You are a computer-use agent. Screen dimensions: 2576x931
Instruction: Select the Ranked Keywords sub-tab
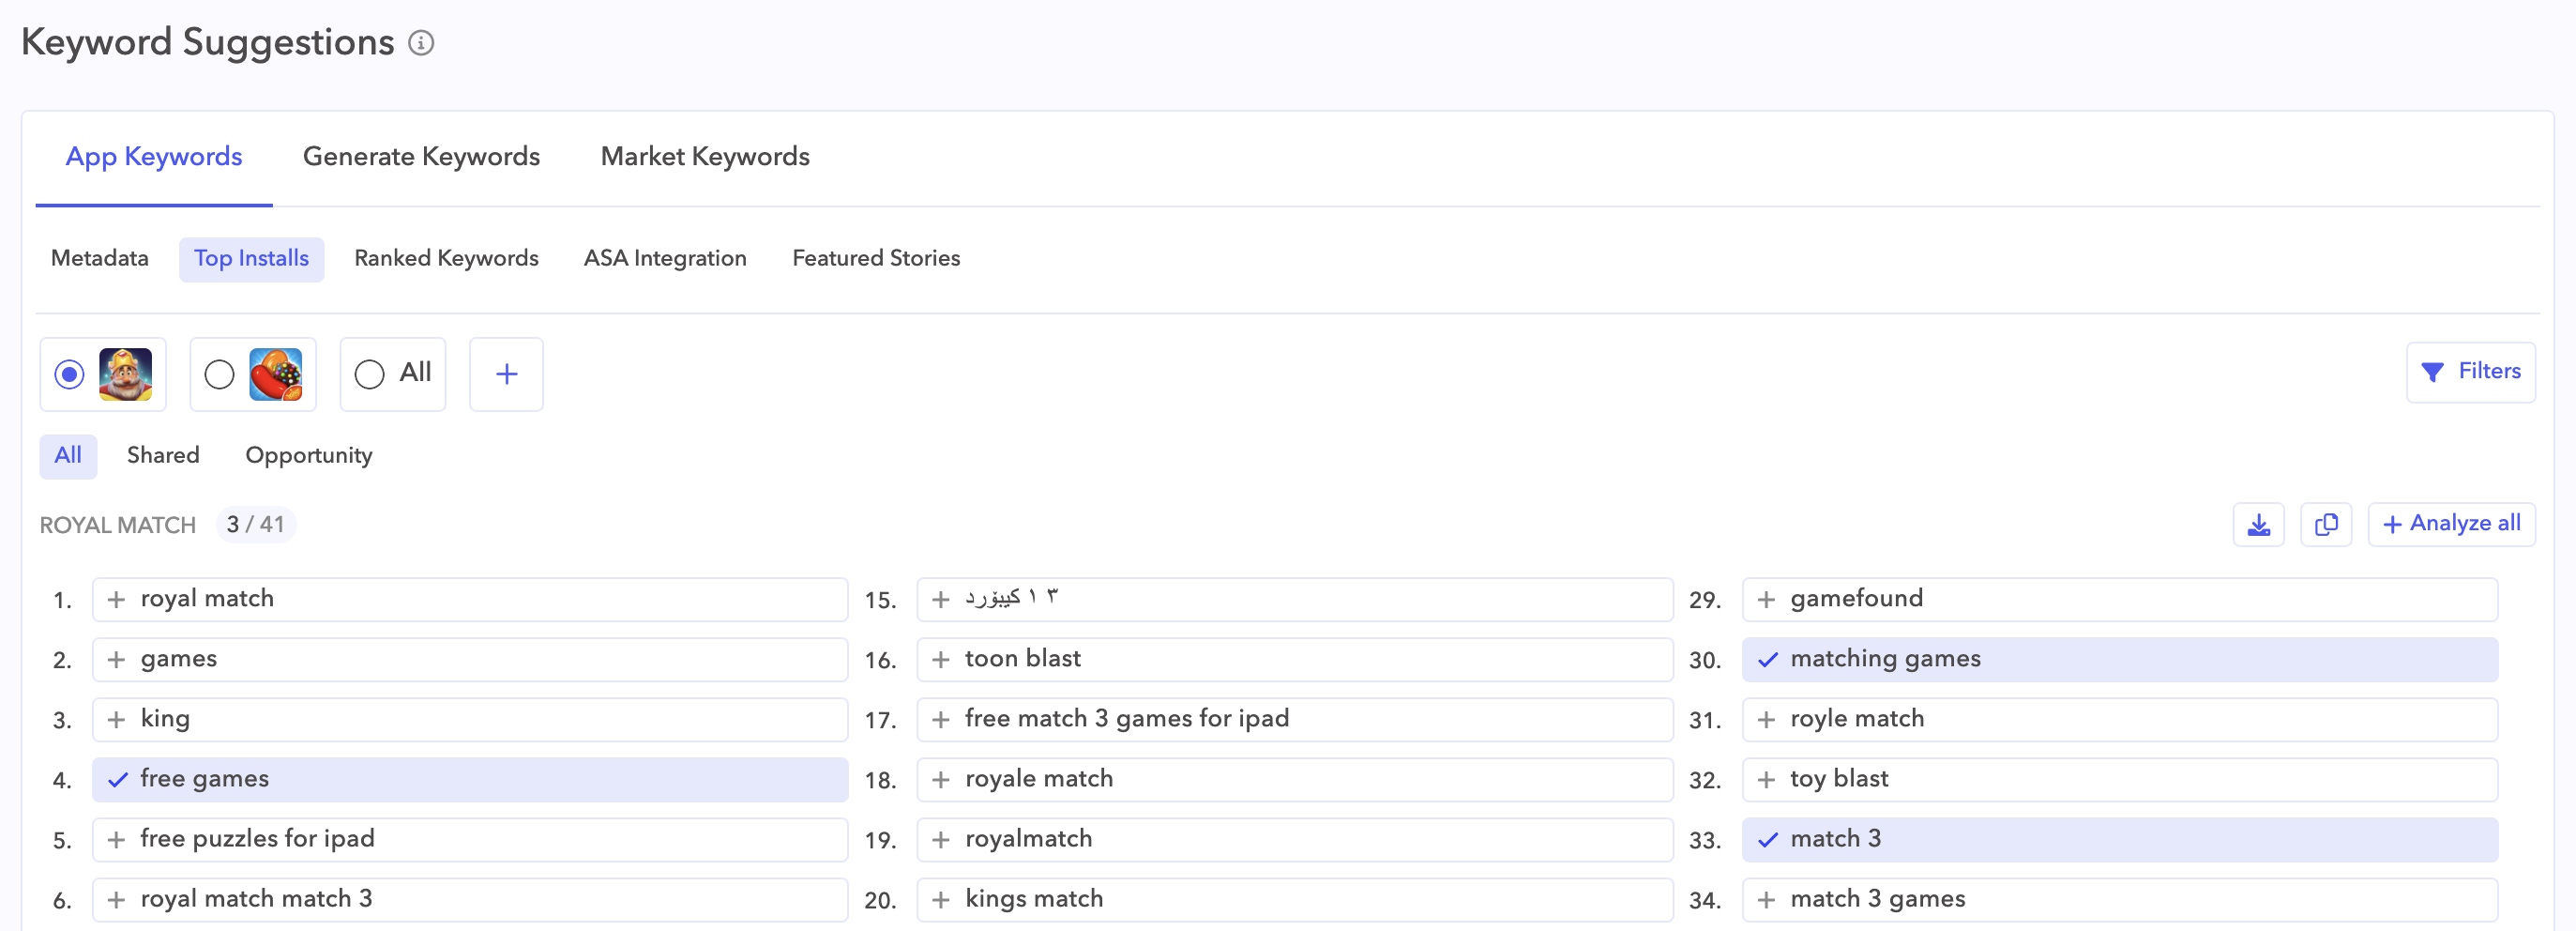(x=446, y=259)
